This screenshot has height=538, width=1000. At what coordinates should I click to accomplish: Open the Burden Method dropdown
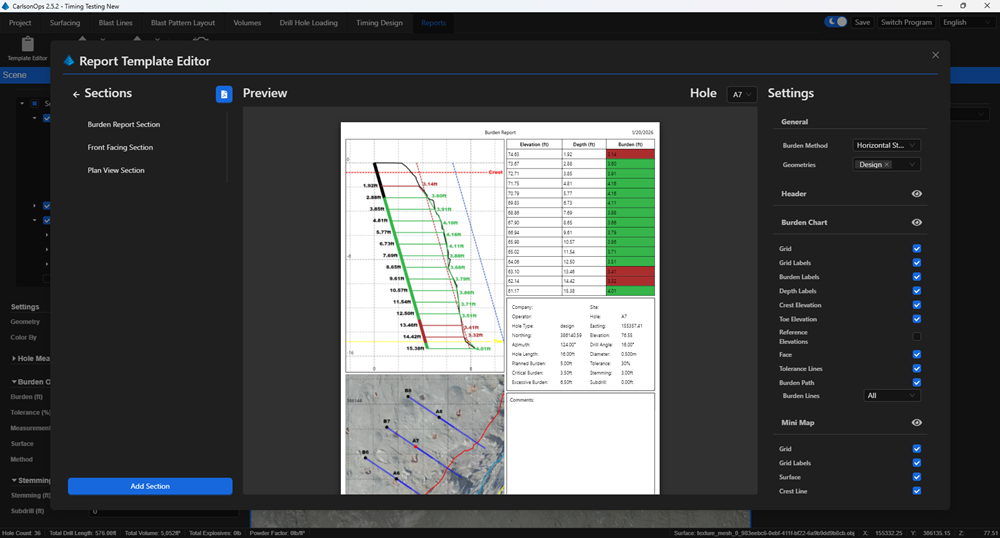click(886, 145)
